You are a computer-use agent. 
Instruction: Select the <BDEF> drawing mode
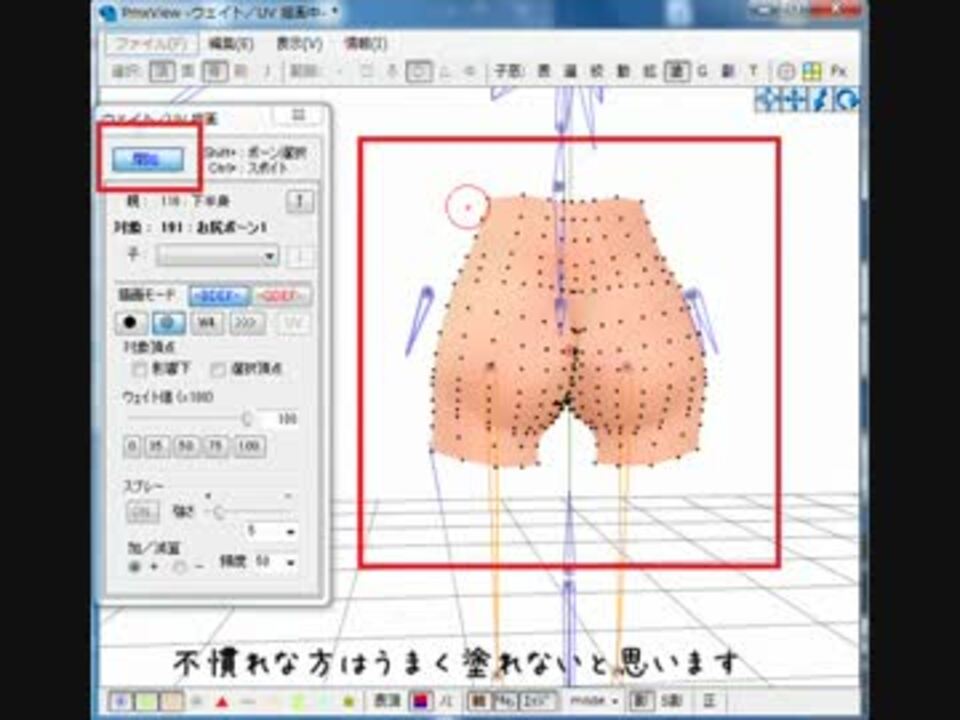pyautogui.click(x=219, y=296)
